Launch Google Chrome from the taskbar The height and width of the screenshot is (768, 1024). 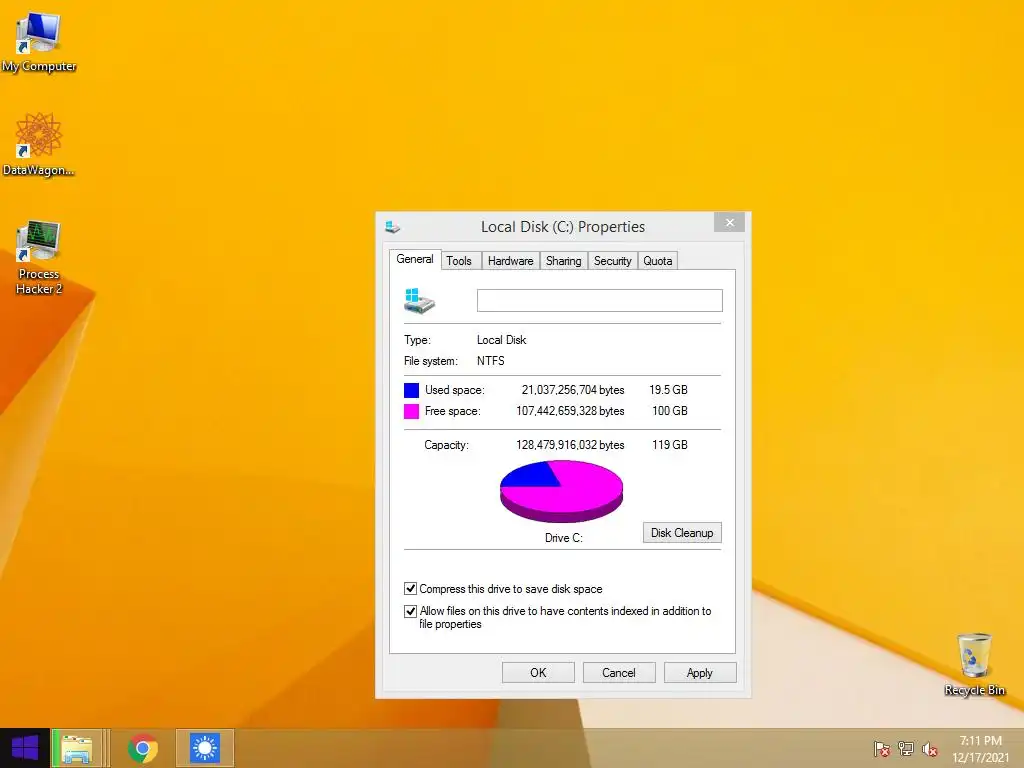coord(143,748)
